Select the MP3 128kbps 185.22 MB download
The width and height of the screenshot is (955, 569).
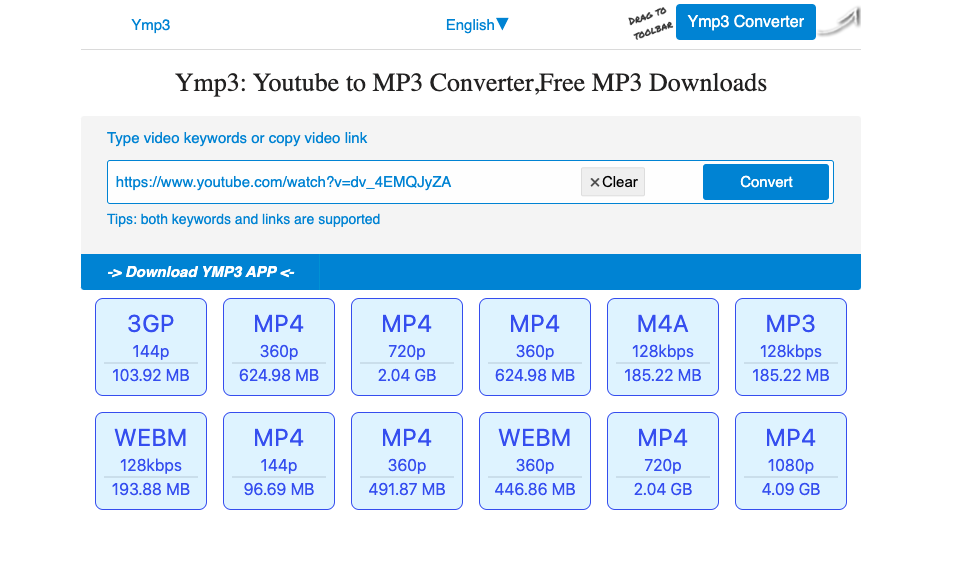(791, 347)
